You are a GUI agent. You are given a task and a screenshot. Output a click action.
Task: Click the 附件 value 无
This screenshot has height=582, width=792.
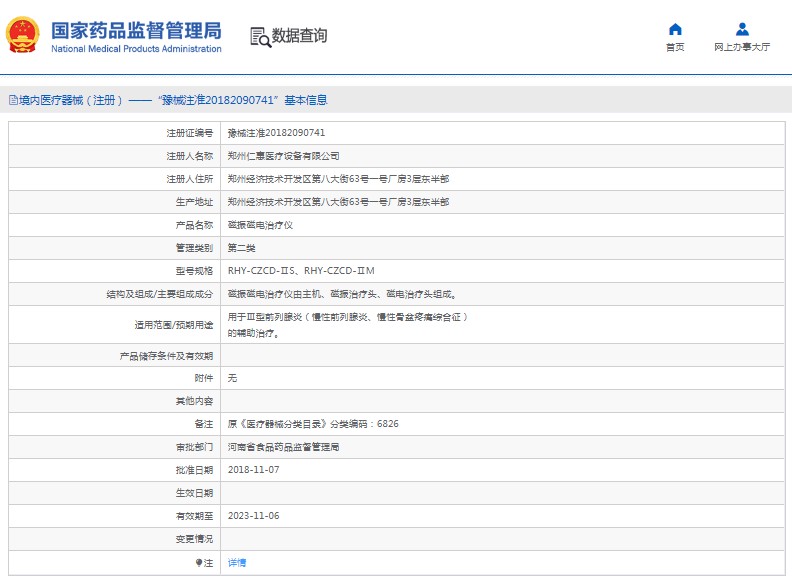tap(232, 378)
